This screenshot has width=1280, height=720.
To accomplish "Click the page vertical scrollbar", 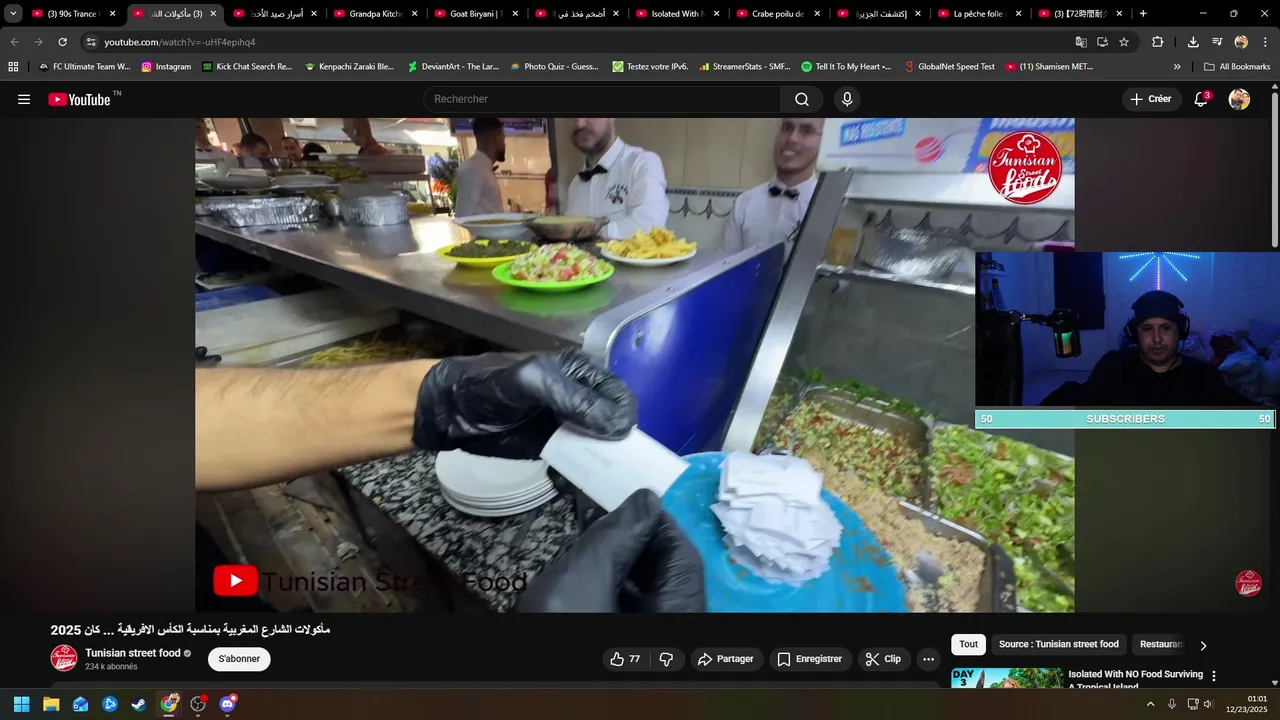I will point(1274,168).
